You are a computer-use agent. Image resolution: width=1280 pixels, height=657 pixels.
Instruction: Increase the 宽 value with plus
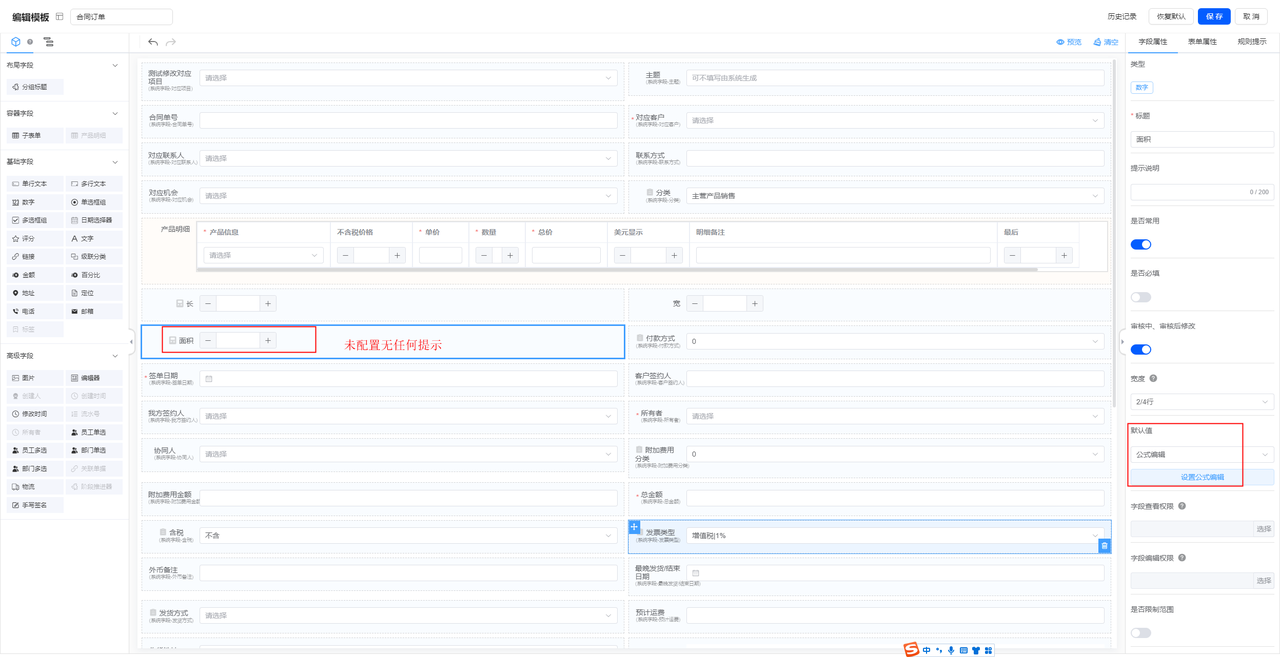point(754,303)
